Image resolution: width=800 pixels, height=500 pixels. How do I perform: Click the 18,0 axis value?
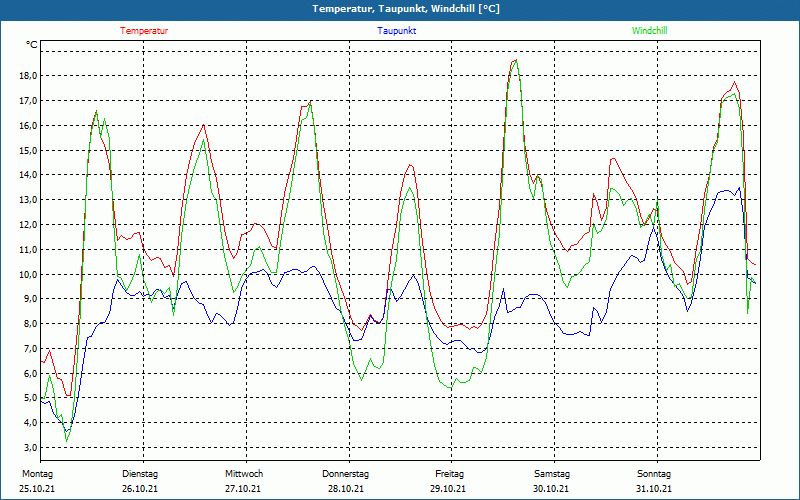(x=29, y=76)
